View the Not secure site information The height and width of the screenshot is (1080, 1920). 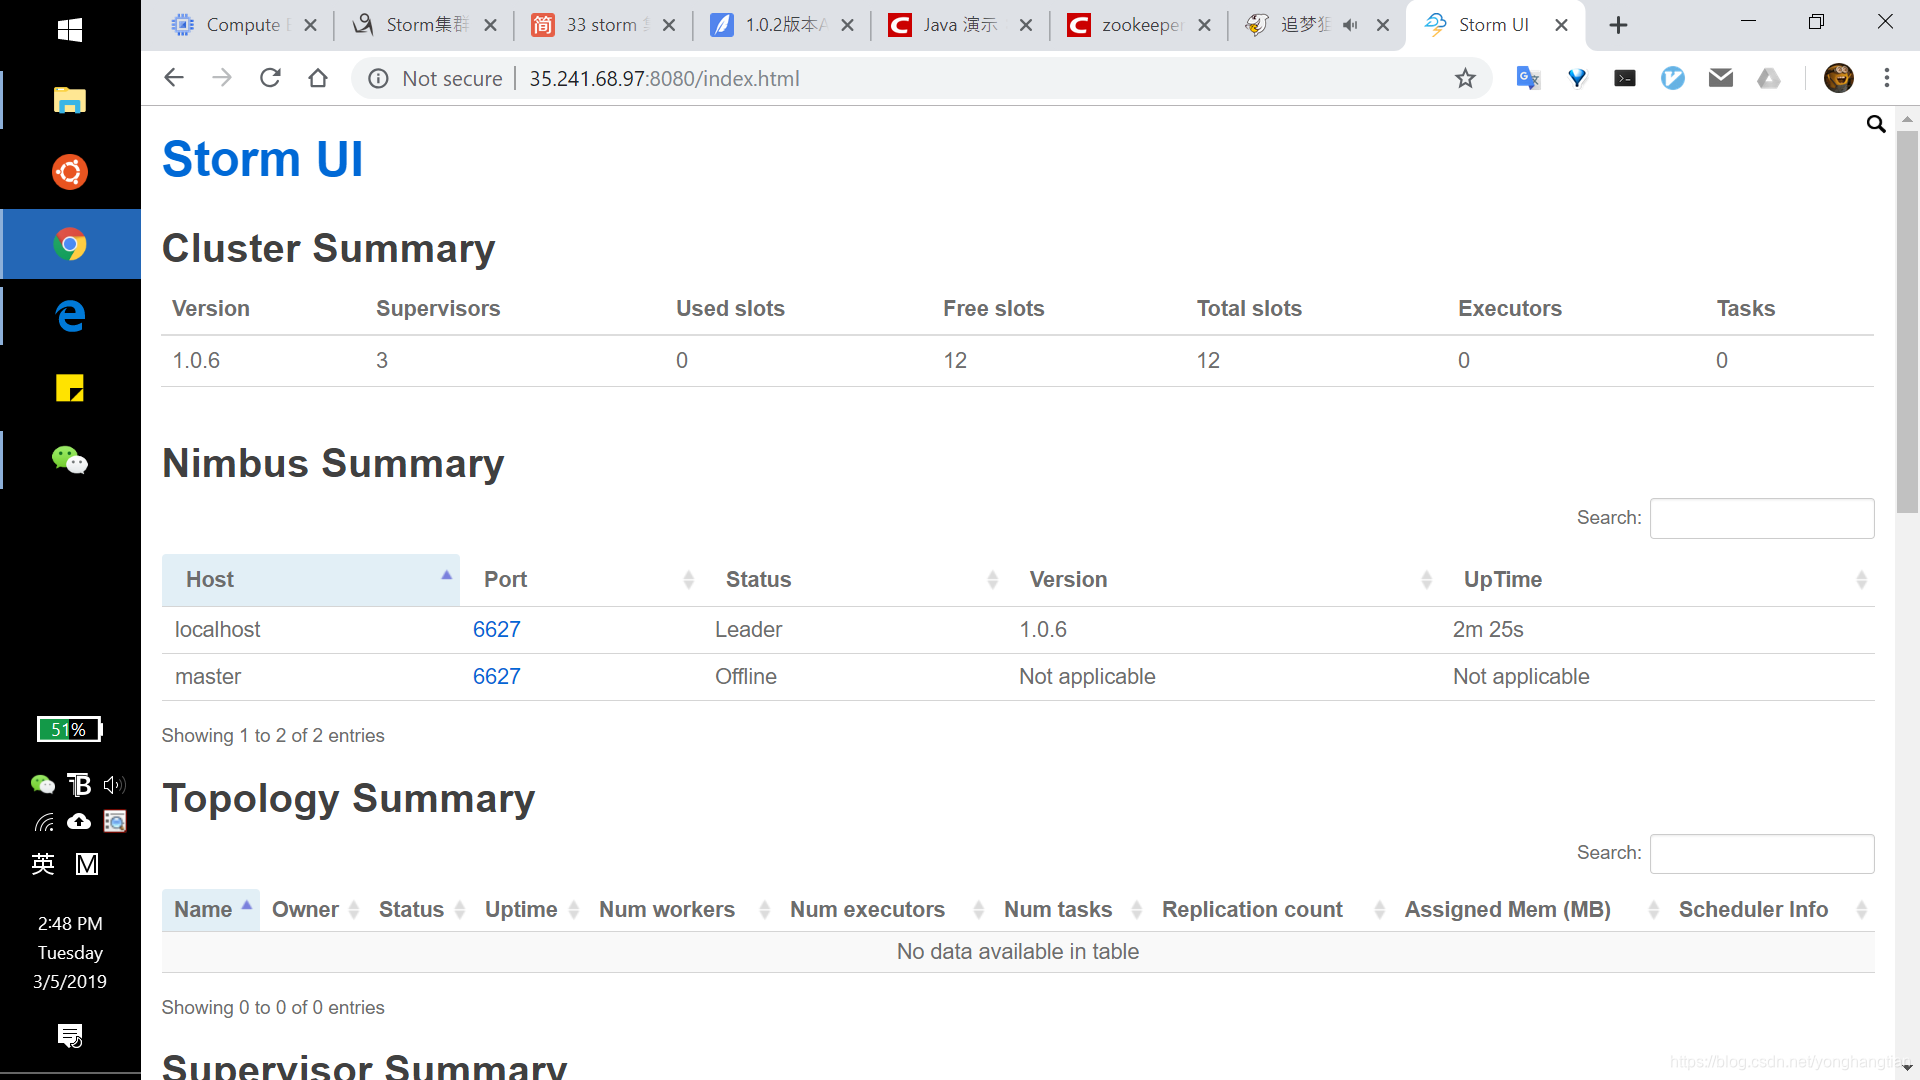435,79
